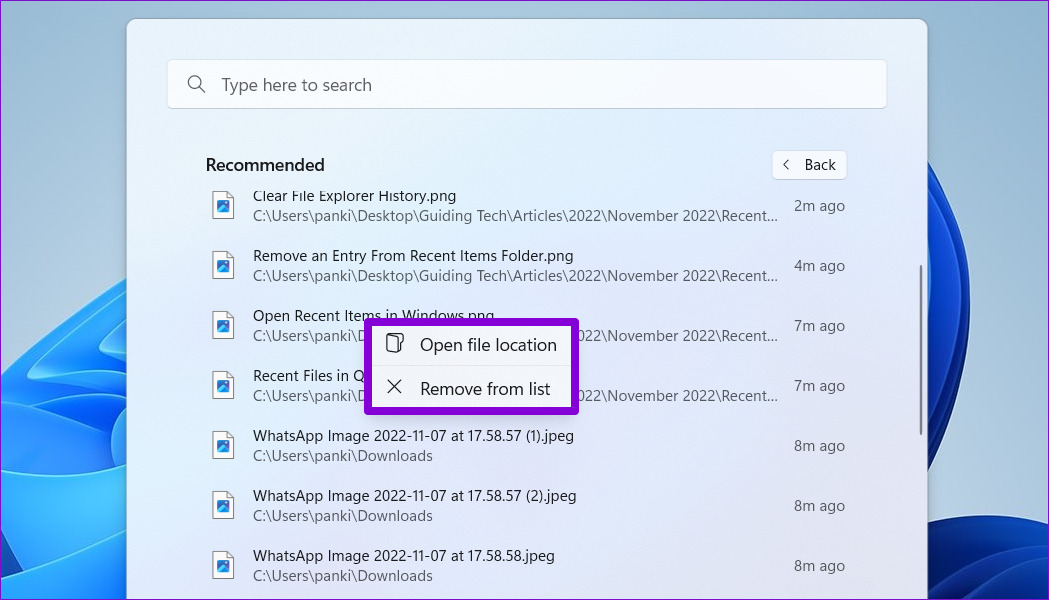The width and height of the screenshot is (1049, 600).
Task: Click the image file icon for Clear File Explorer History.png
Action: click(x=222, y=205)
